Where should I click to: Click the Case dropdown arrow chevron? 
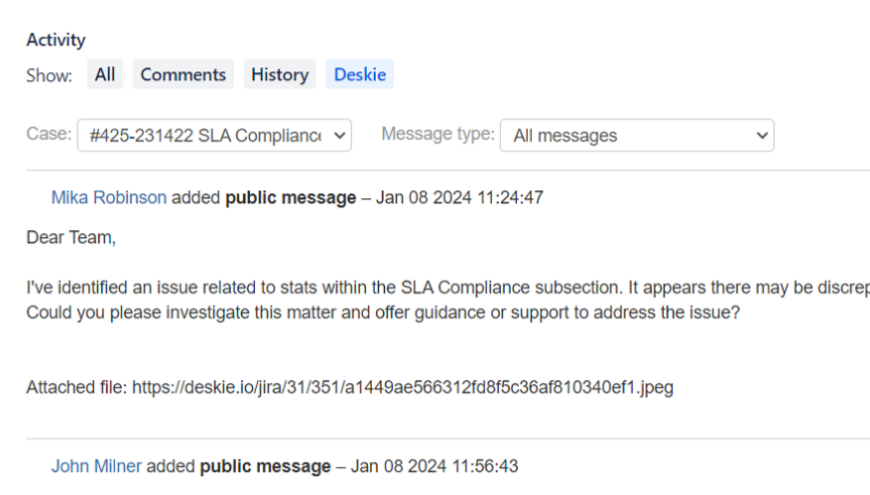click(x=338, y=135)
